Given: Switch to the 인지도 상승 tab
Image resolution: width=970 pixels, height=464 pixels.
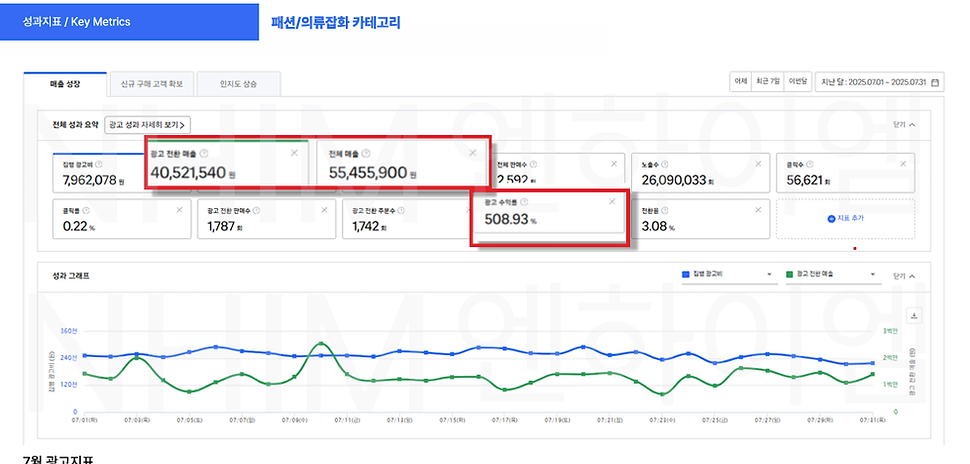Looking at the screenshot, I should 238,84.
